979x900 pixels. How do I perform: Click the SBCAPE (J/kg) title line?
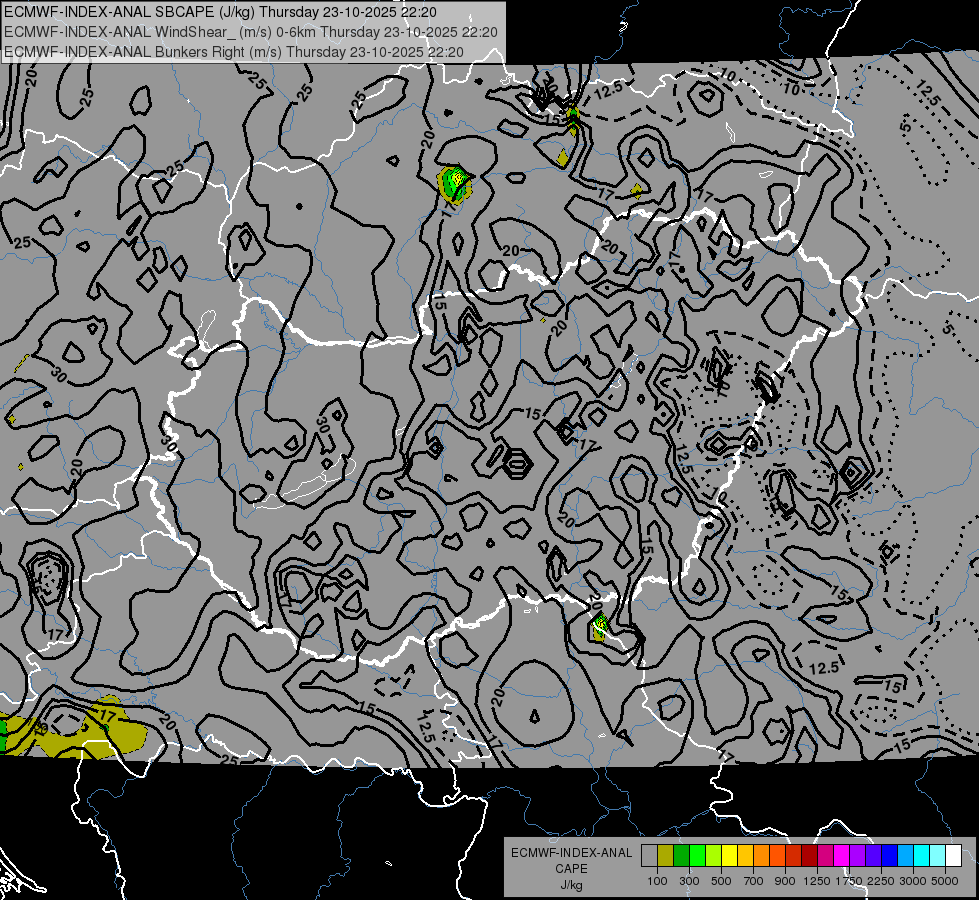[x=220, y=12]
